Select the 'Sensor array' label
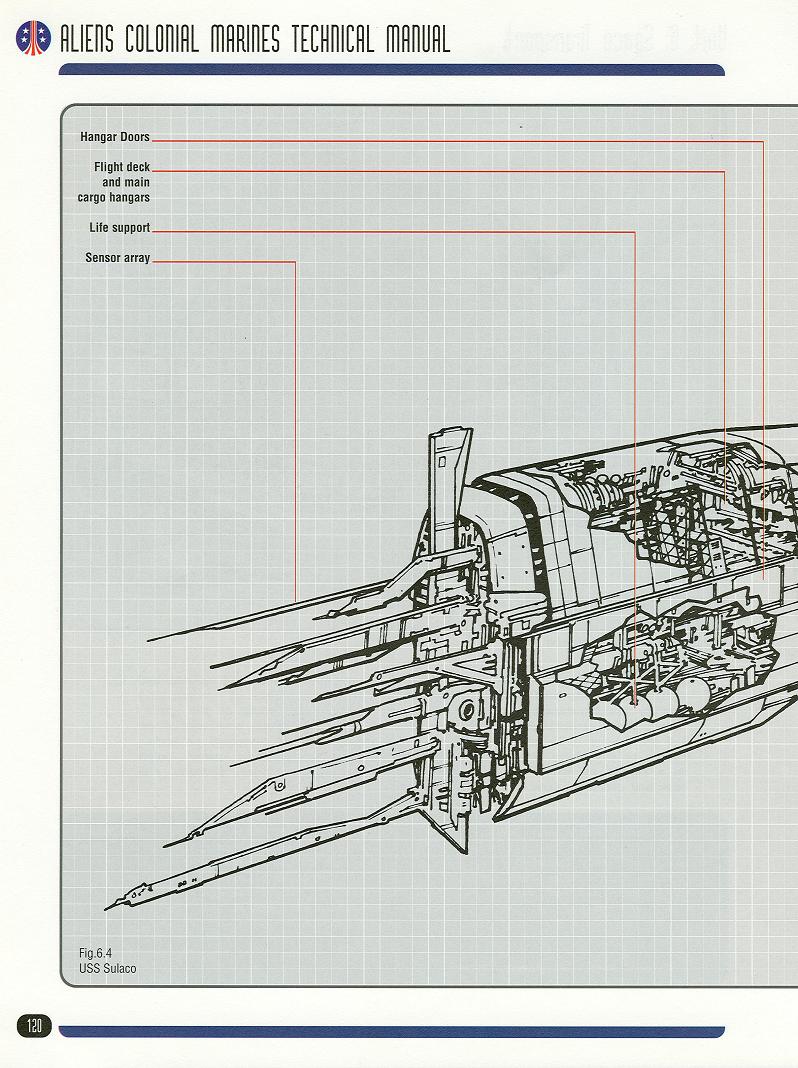This screenshot has height=1068, width=798. [x=118, y=257]
